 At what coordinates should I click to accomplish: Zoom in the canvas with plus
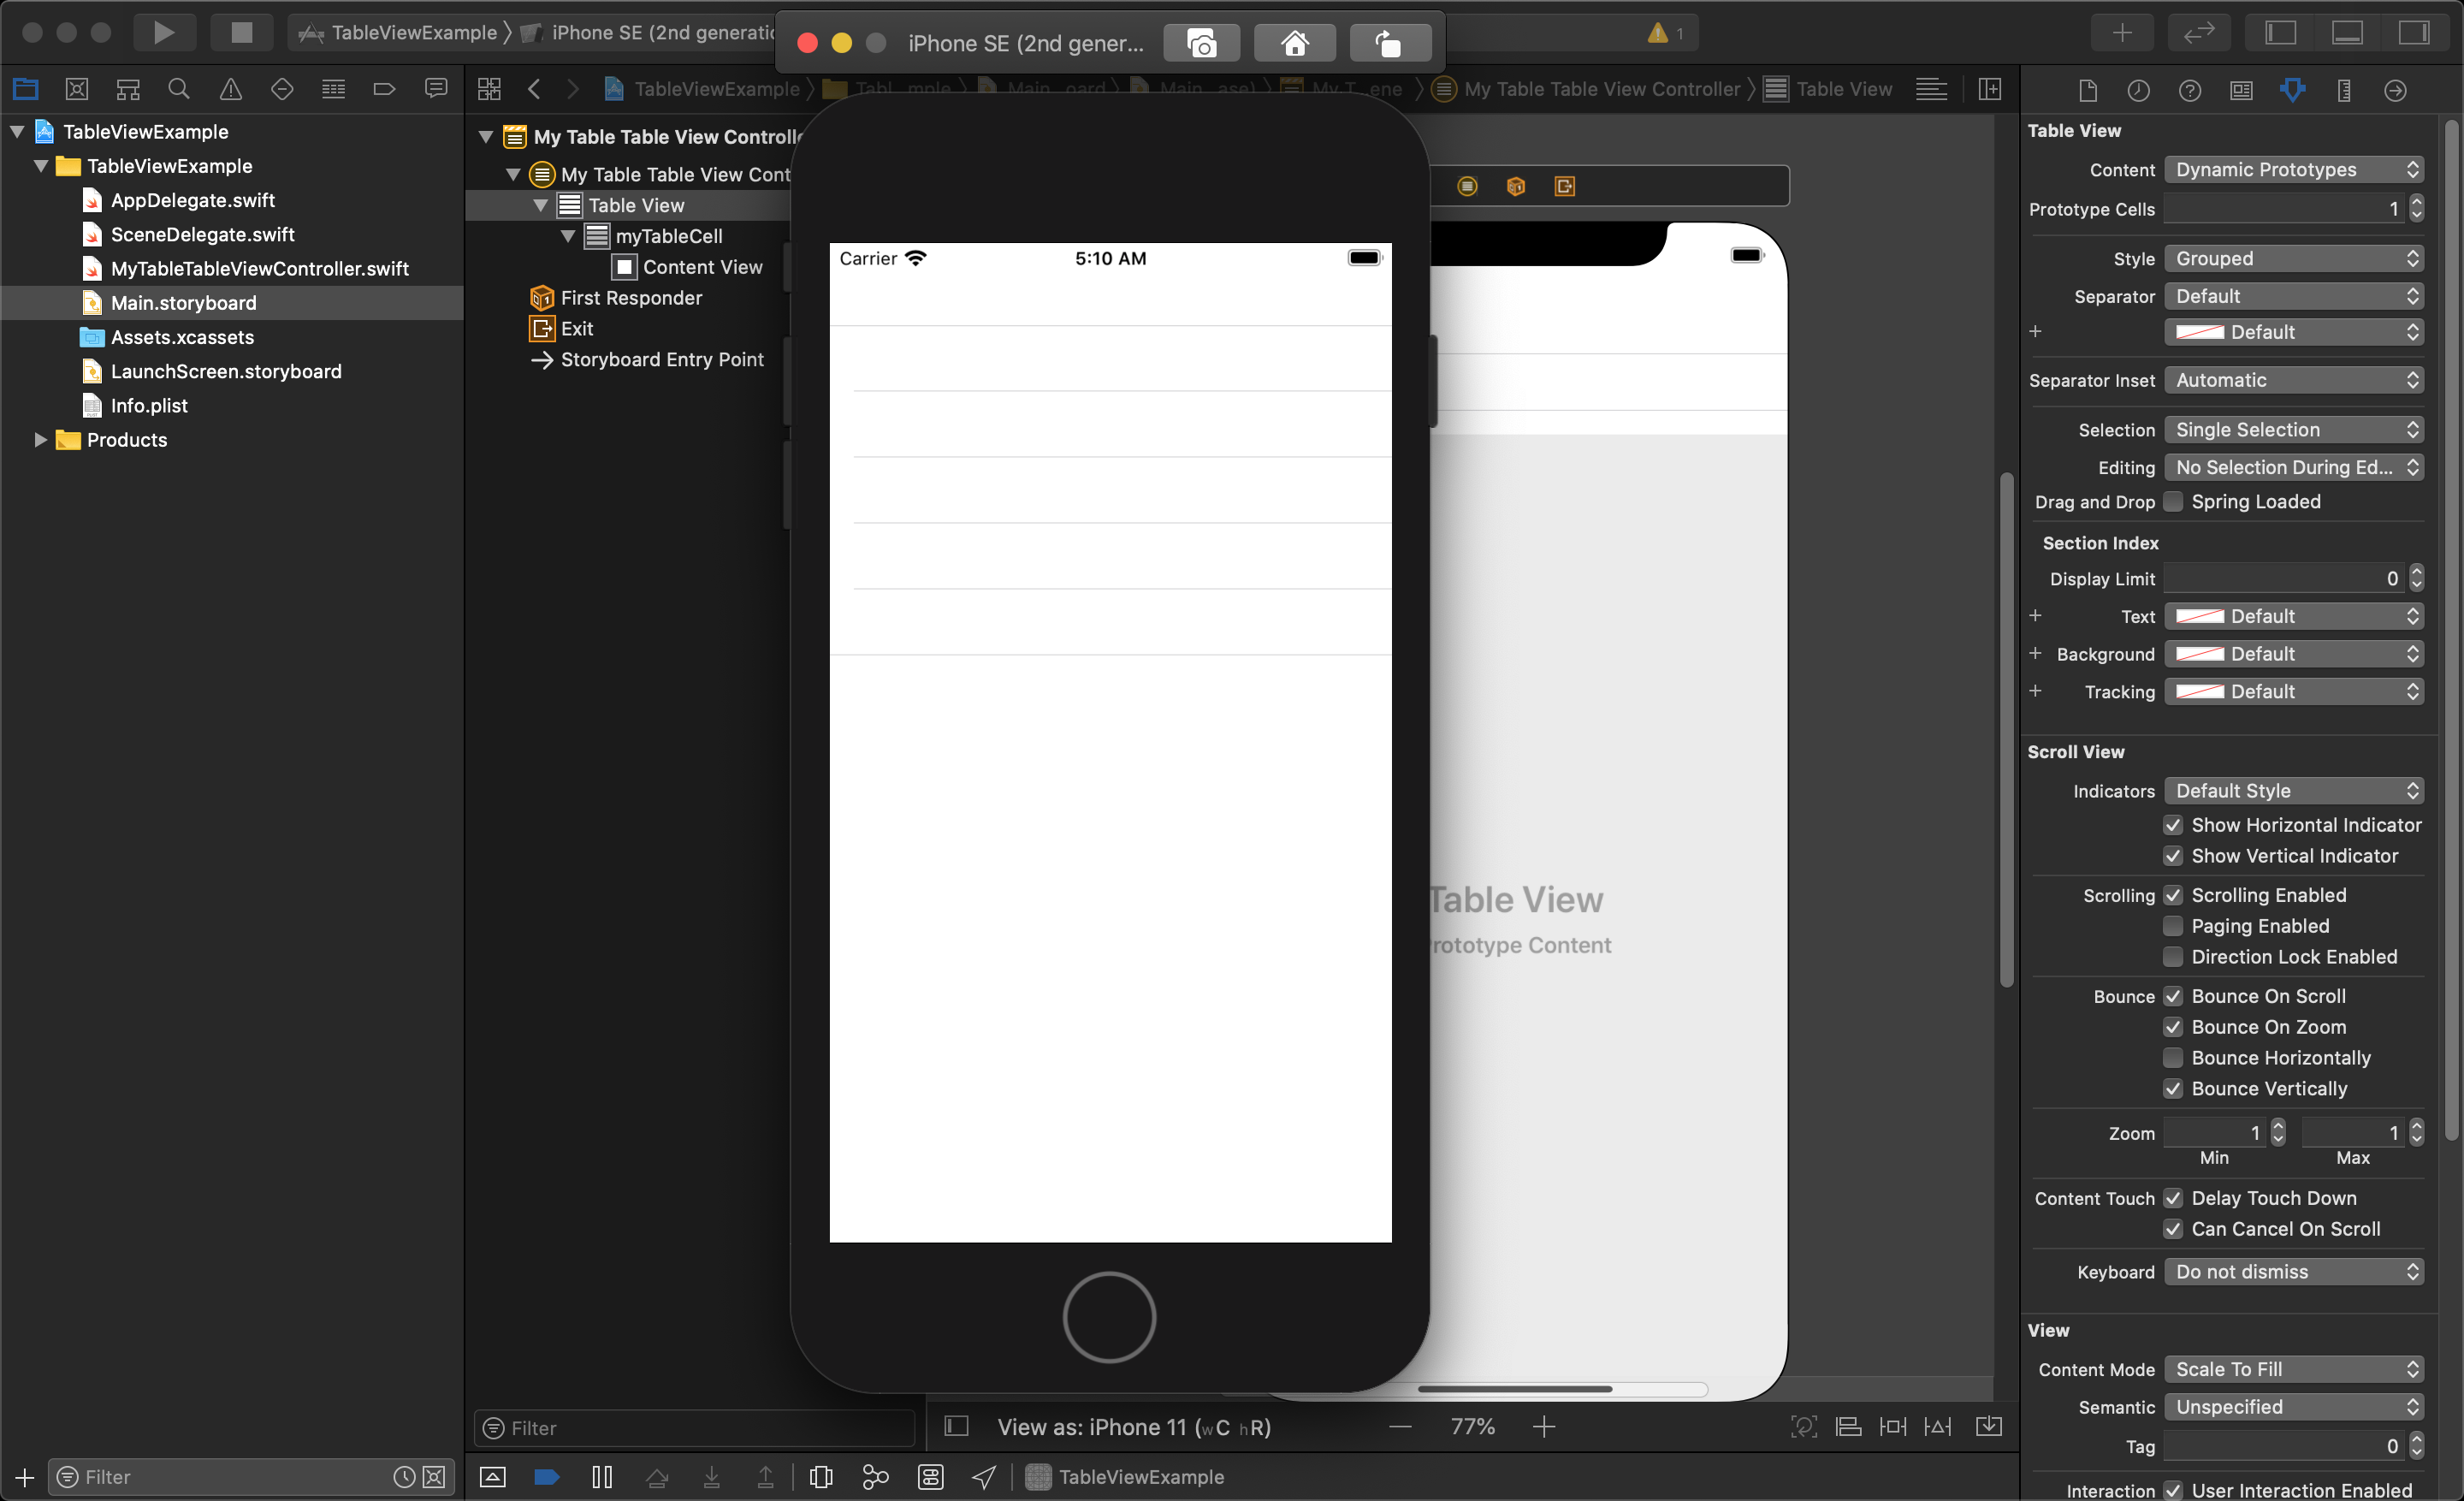coord(1544,1427)
